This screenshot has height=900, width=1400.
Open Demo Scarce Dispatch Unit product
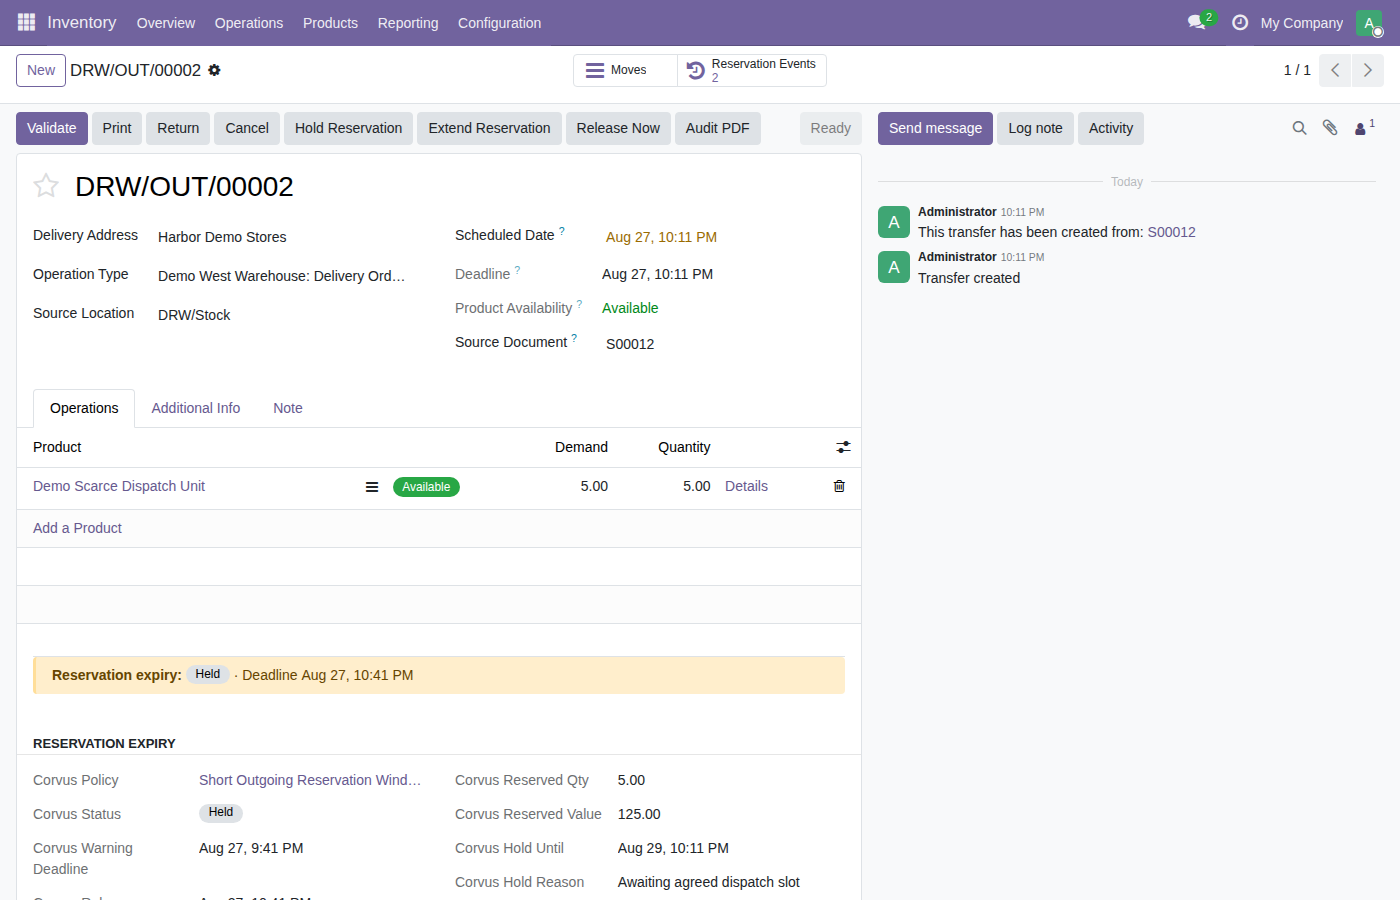point(119,486)
